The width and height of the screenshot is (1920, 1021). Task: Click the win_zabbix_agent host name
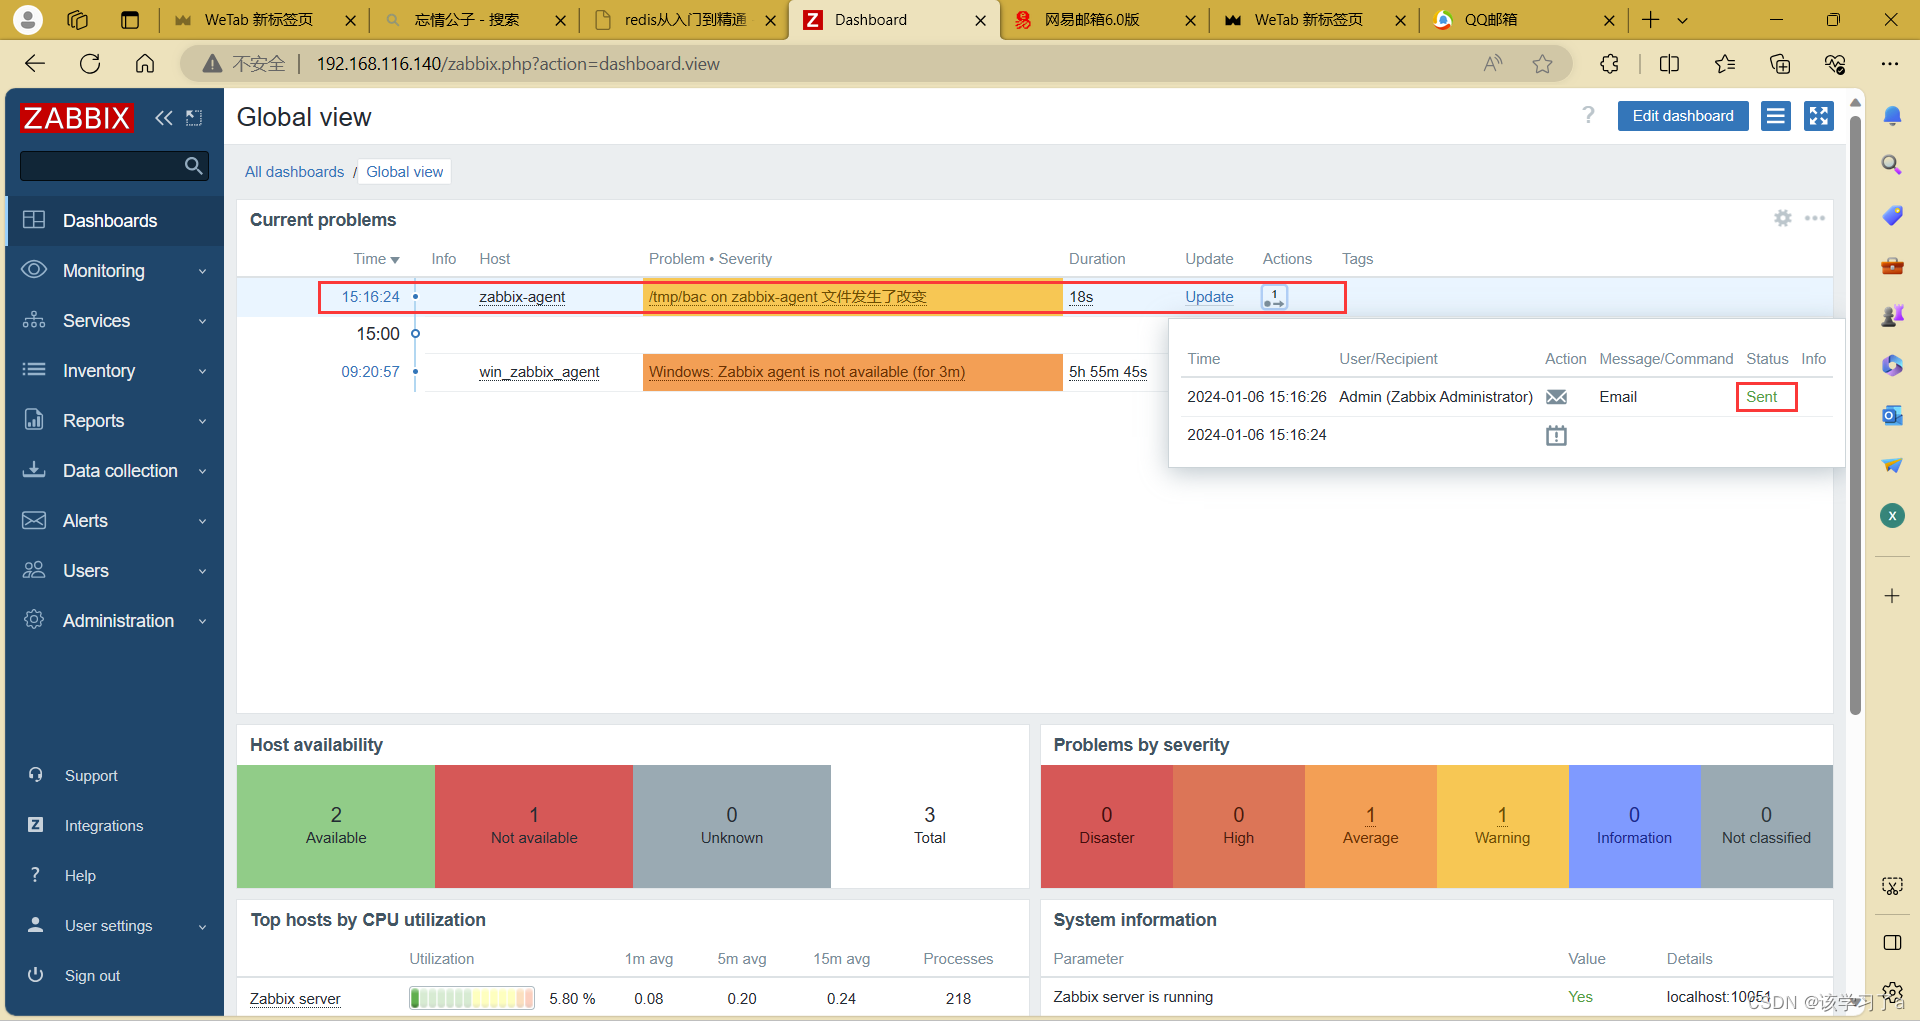[539, 372]
